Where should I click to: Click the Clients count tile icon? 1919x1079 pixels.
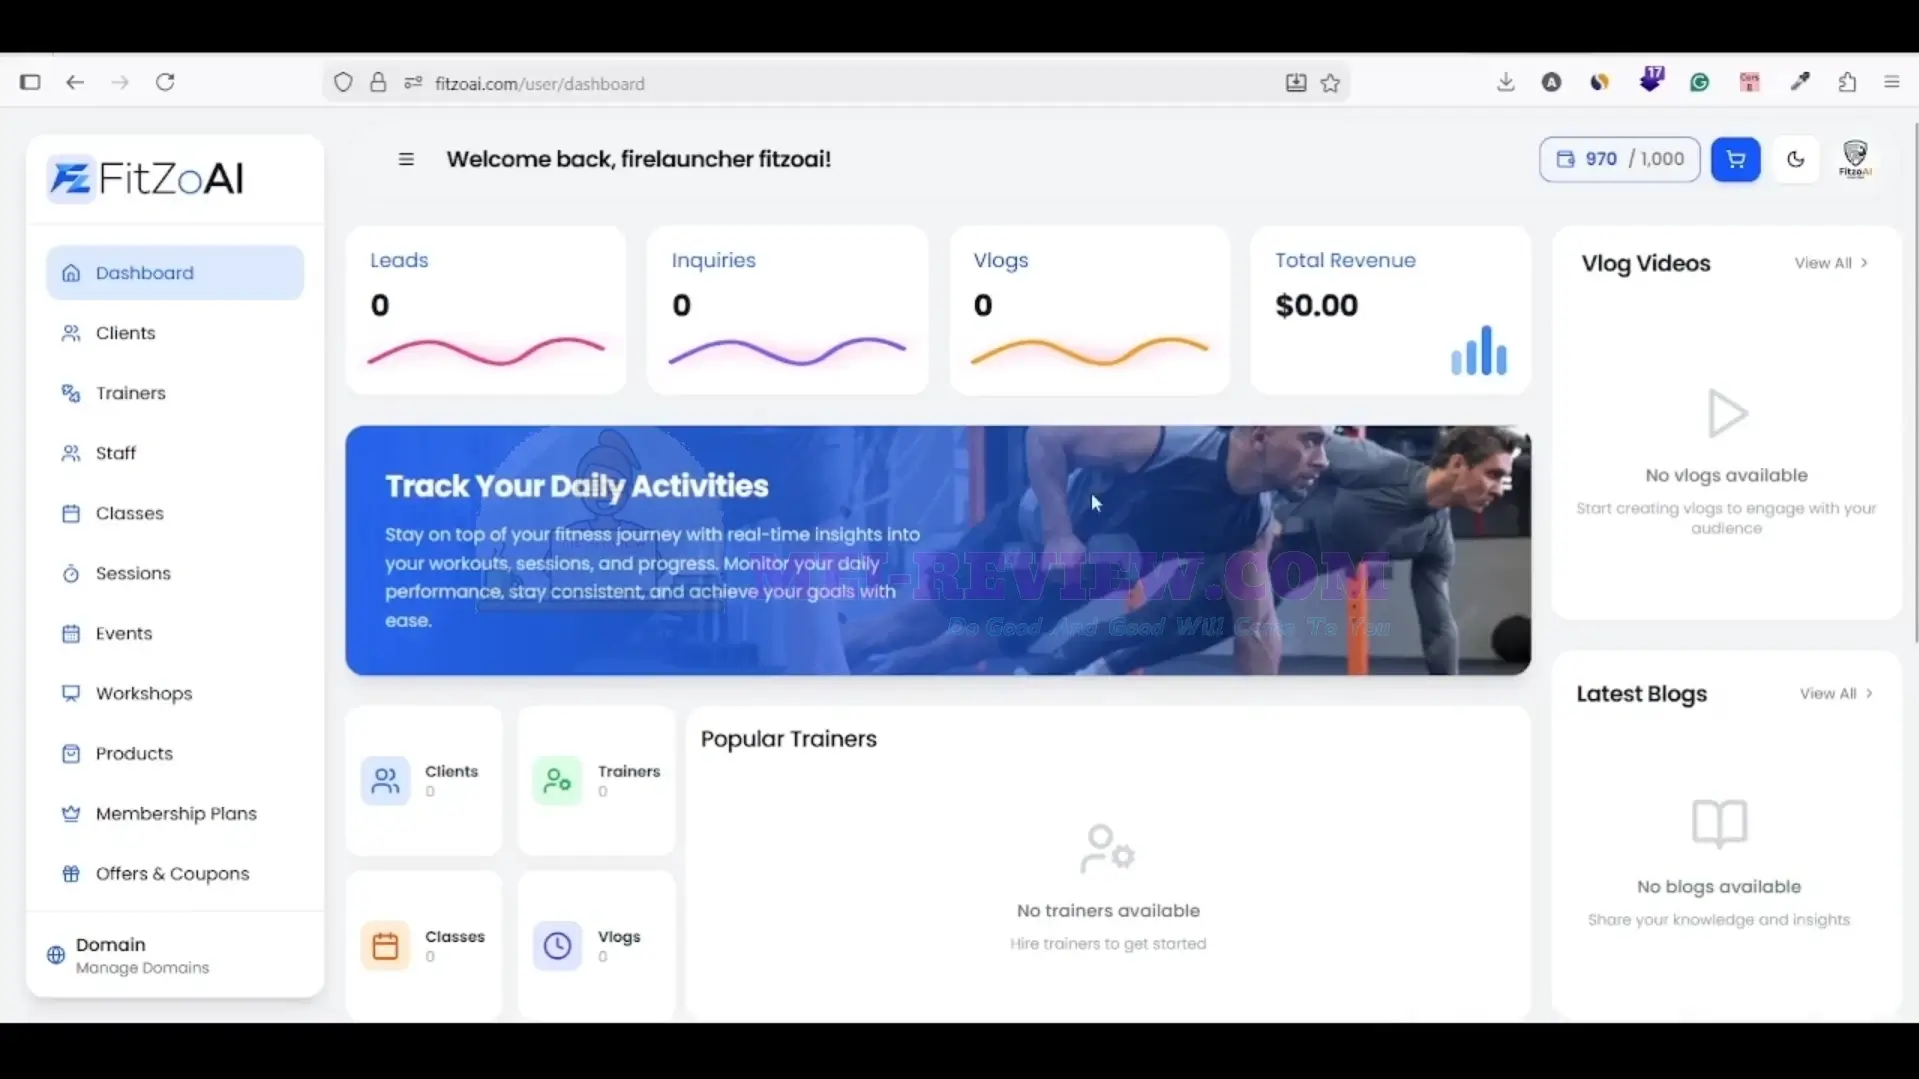pos(385,780)
